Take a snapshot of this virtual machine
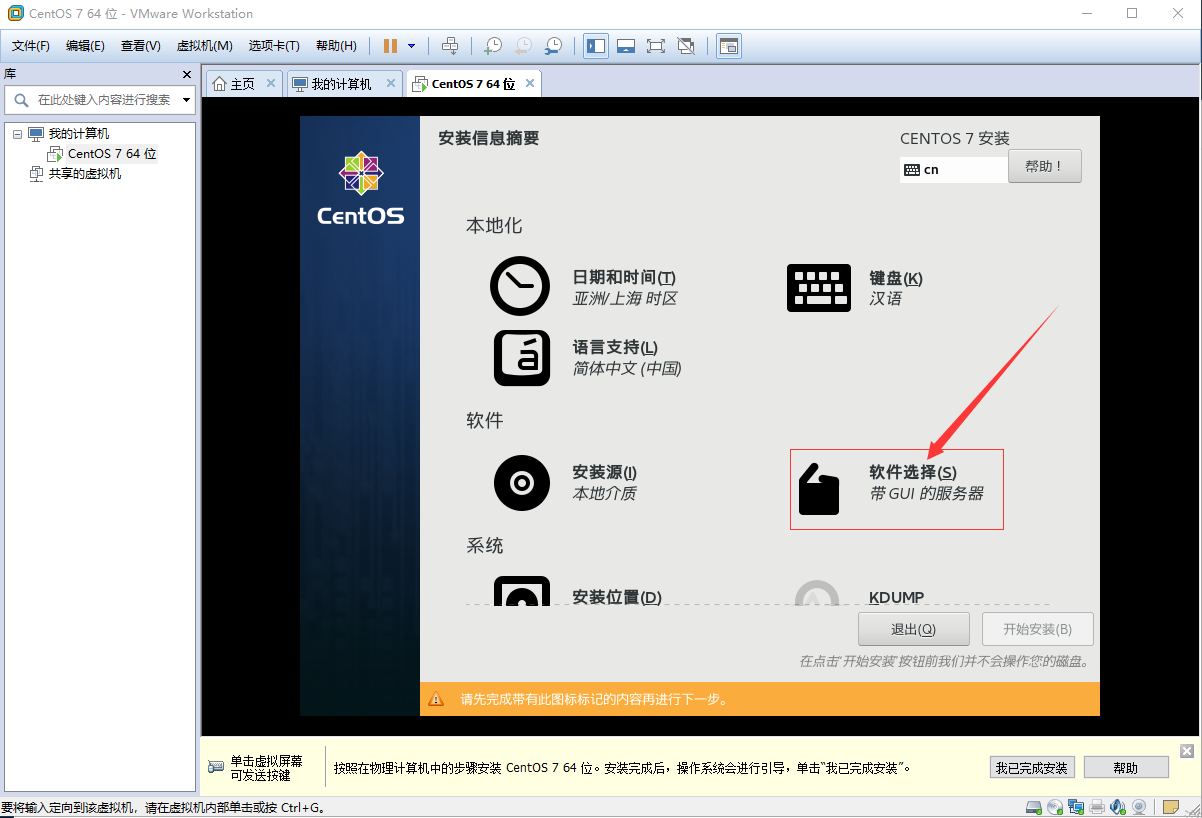The image size is (1202, 818). coord(493,46)
